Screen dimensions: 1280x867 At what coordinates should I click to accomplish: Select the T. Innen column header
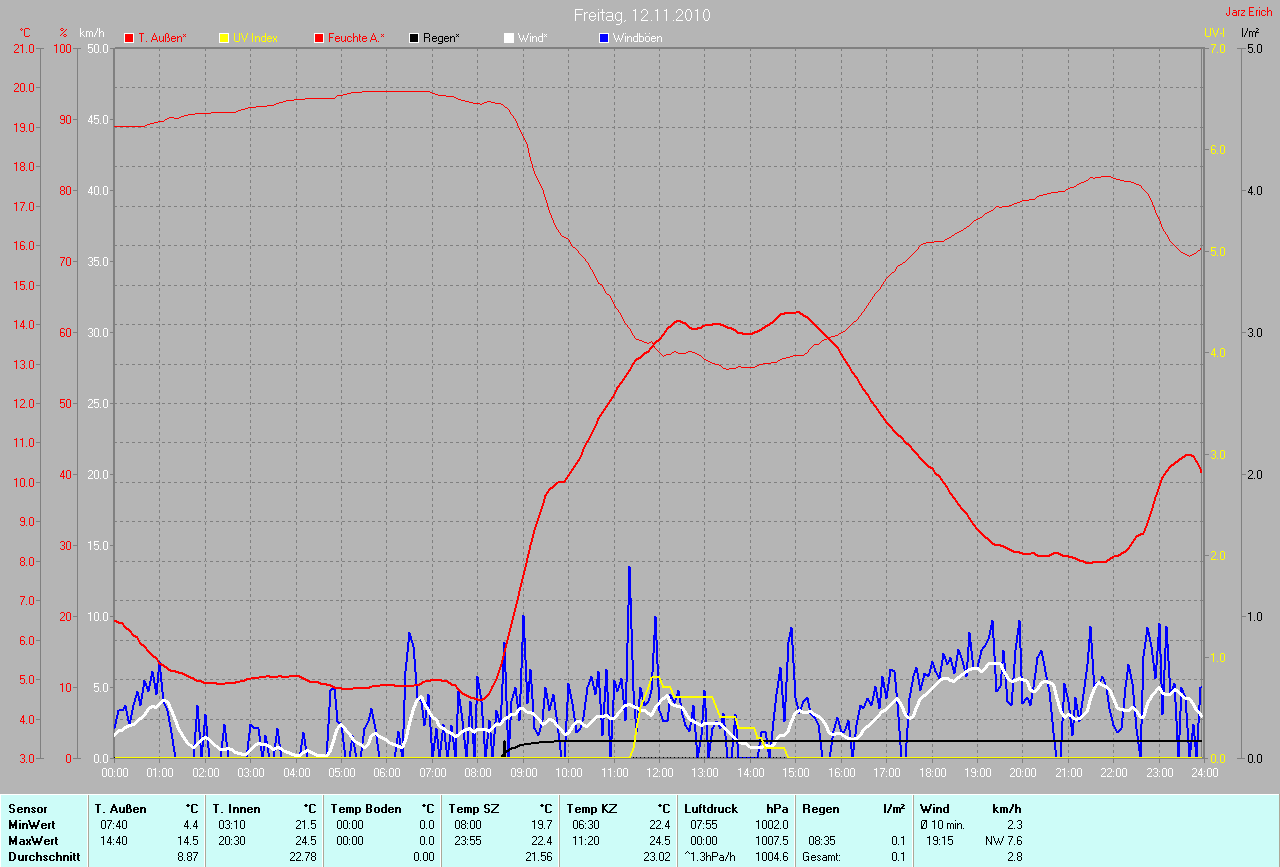pyautogui.click(x=235, y=808)
